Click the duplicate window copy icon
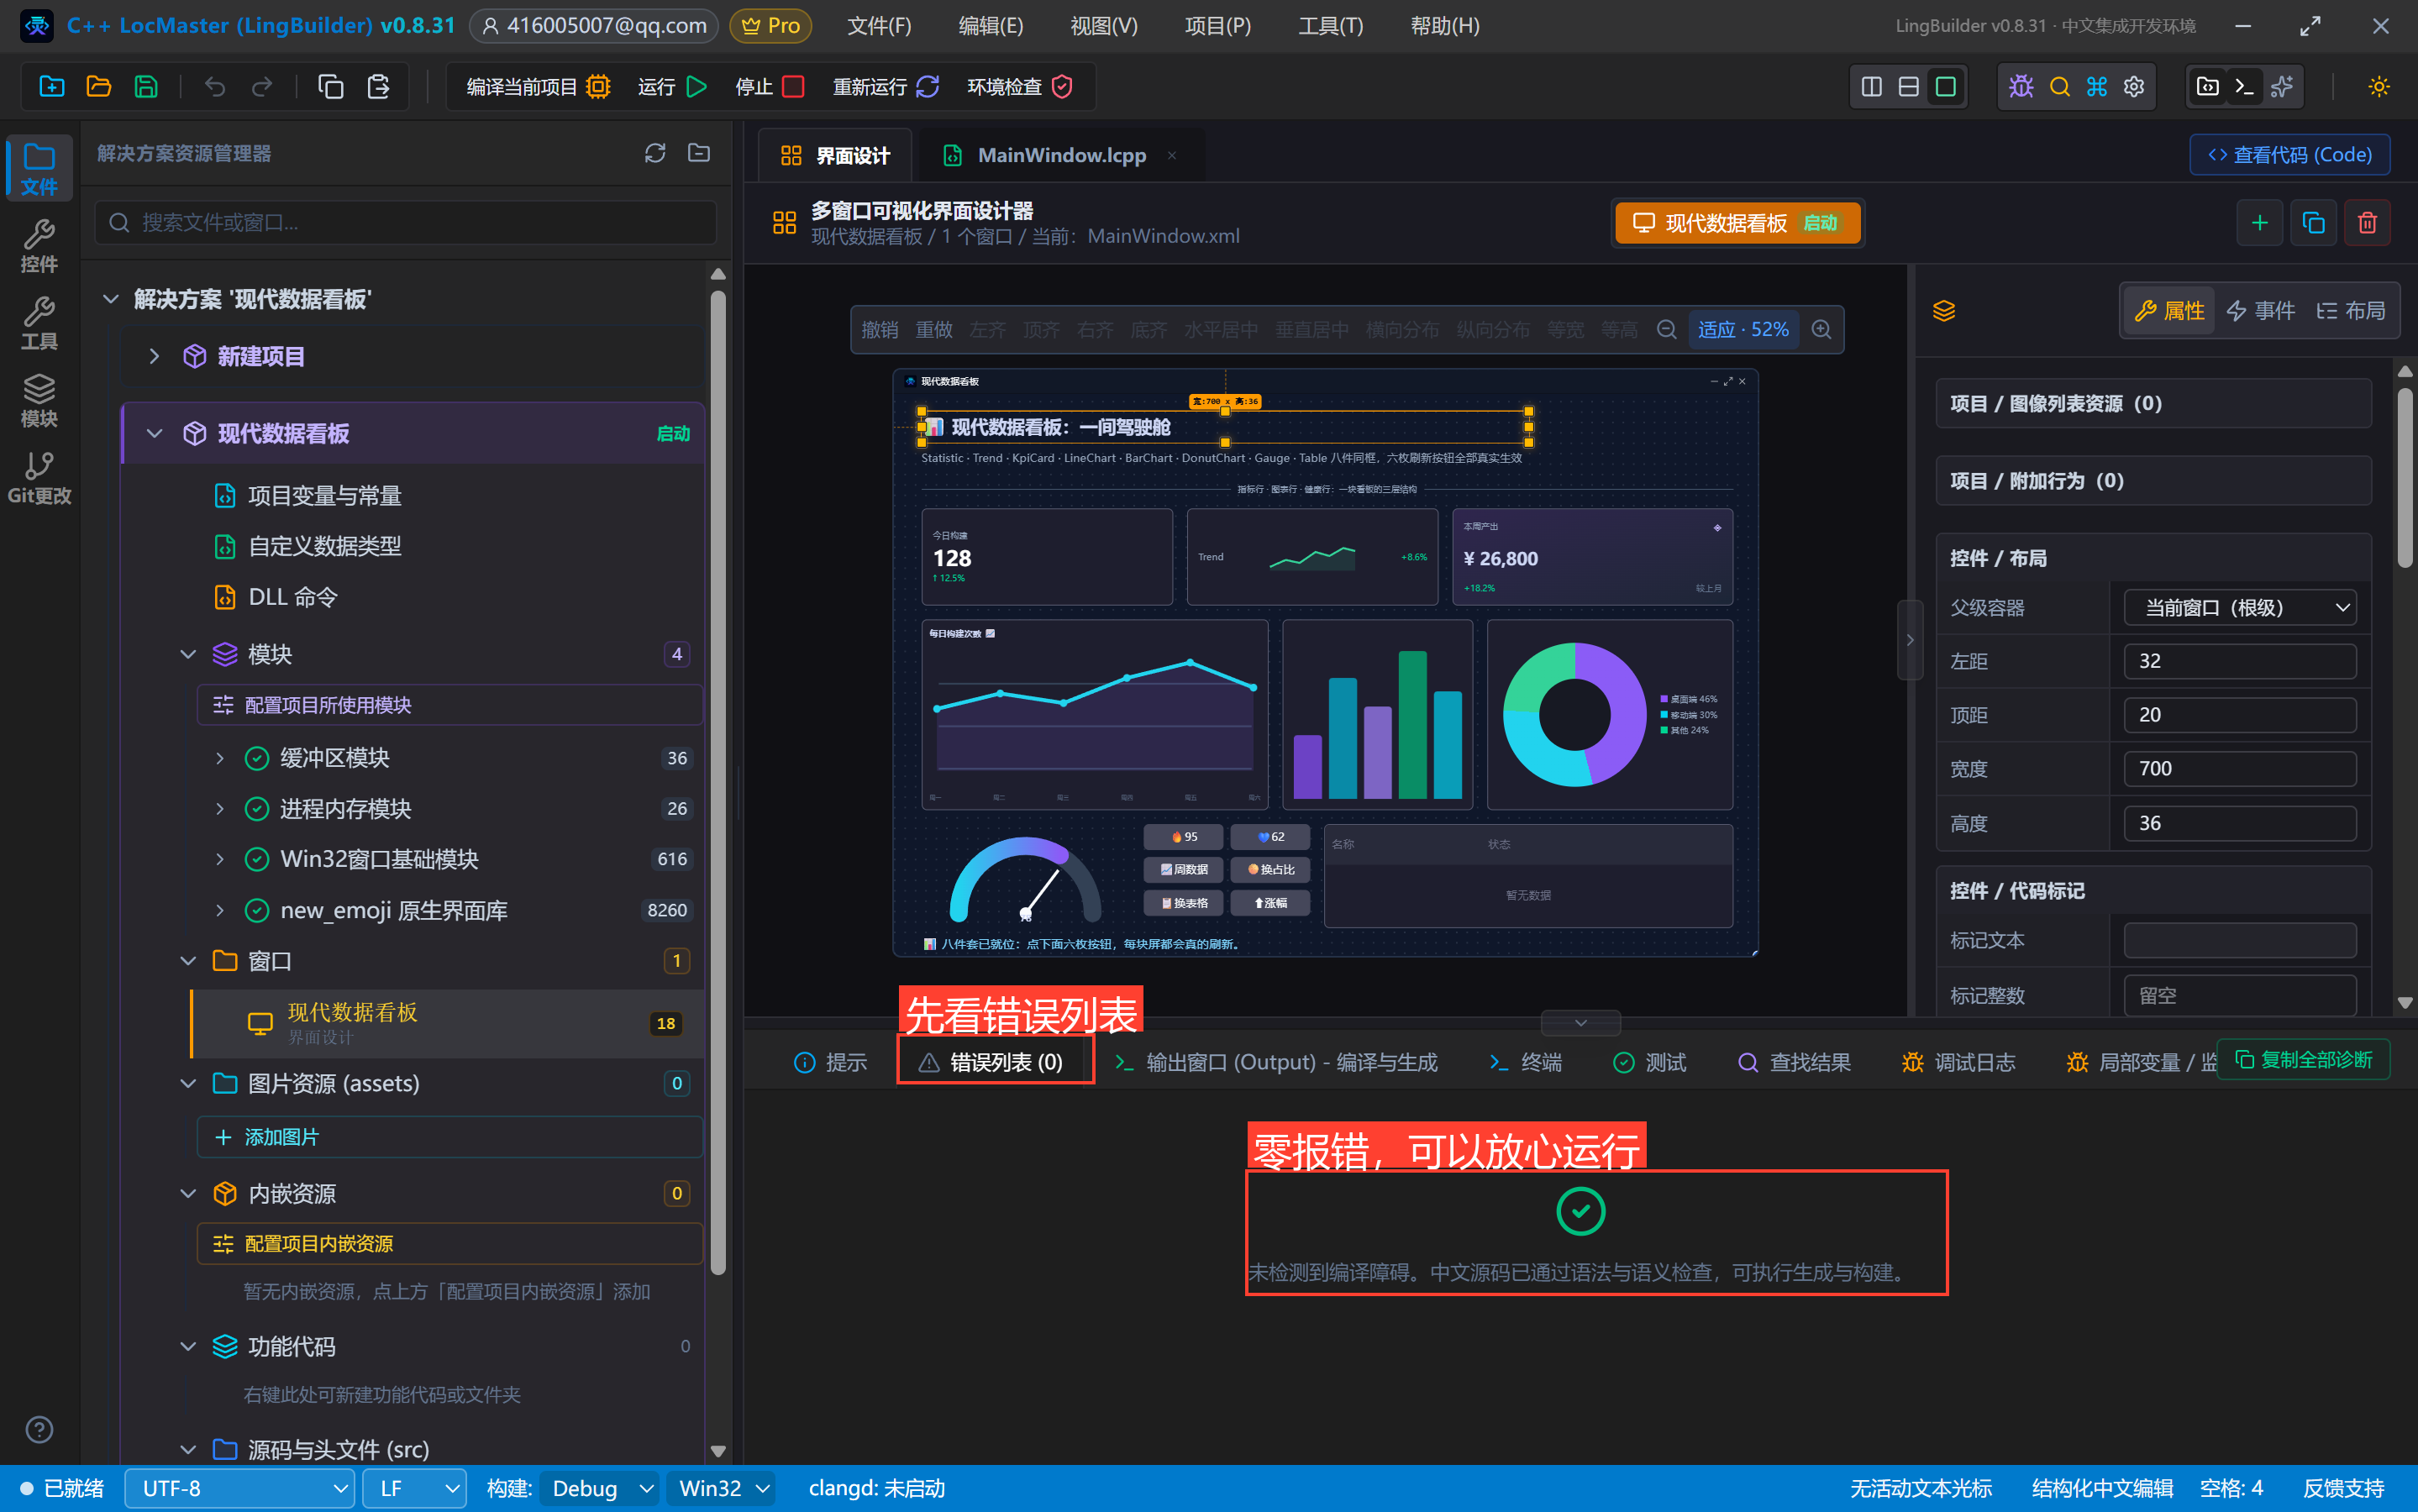2418x1512 pixels. (x=2313, y=222)
